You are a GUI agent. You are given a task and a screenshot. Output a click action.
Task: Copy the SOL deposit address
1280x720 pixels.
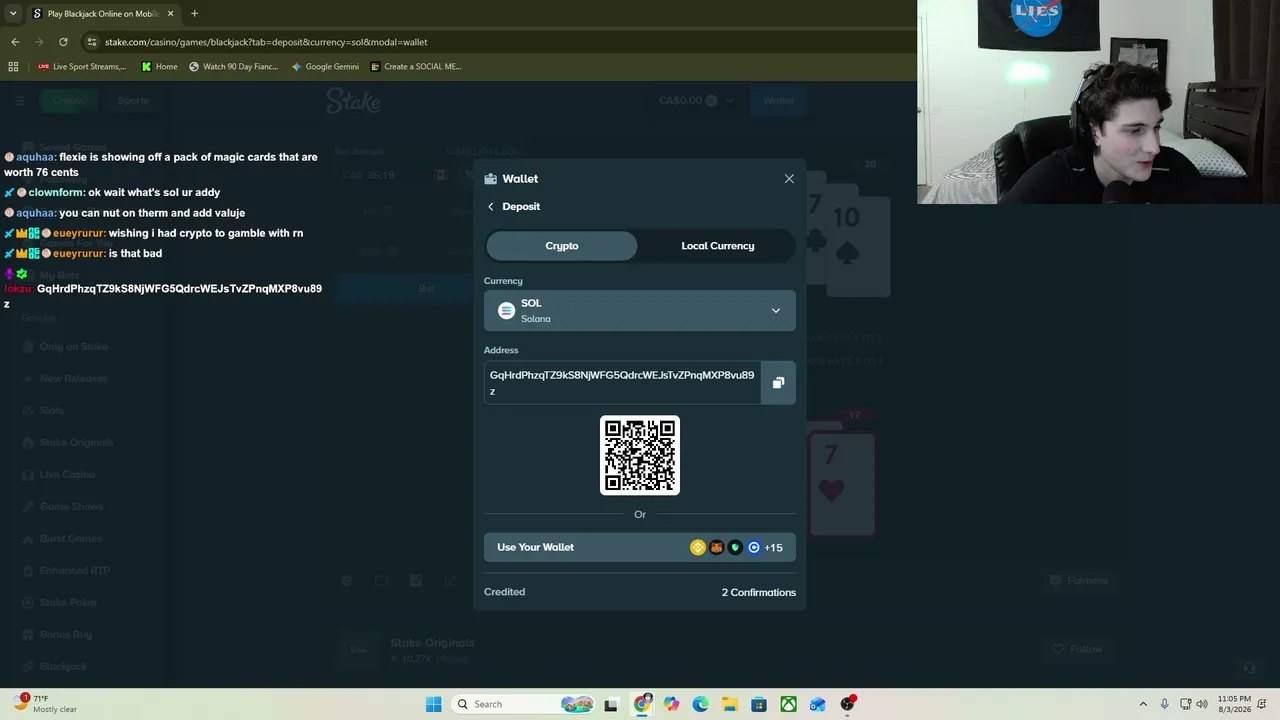click(x=778, y=383)
